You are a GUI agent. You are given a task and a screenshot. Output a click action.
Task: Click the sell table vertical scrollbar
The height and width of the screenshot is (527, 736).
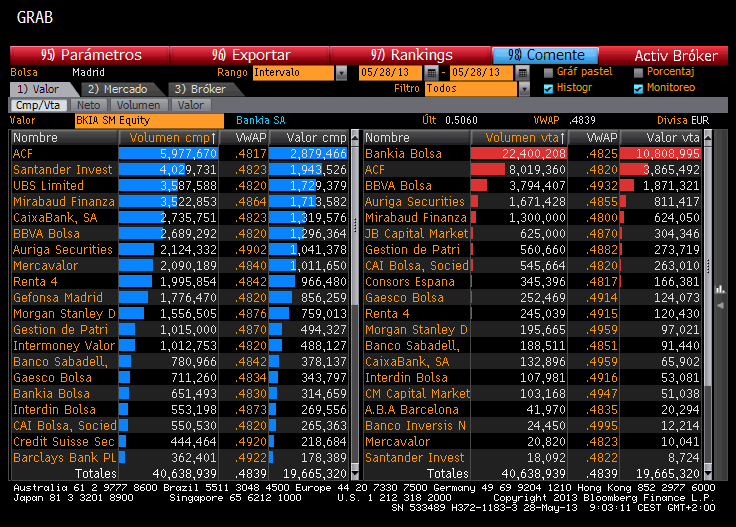tap(708, 305)
